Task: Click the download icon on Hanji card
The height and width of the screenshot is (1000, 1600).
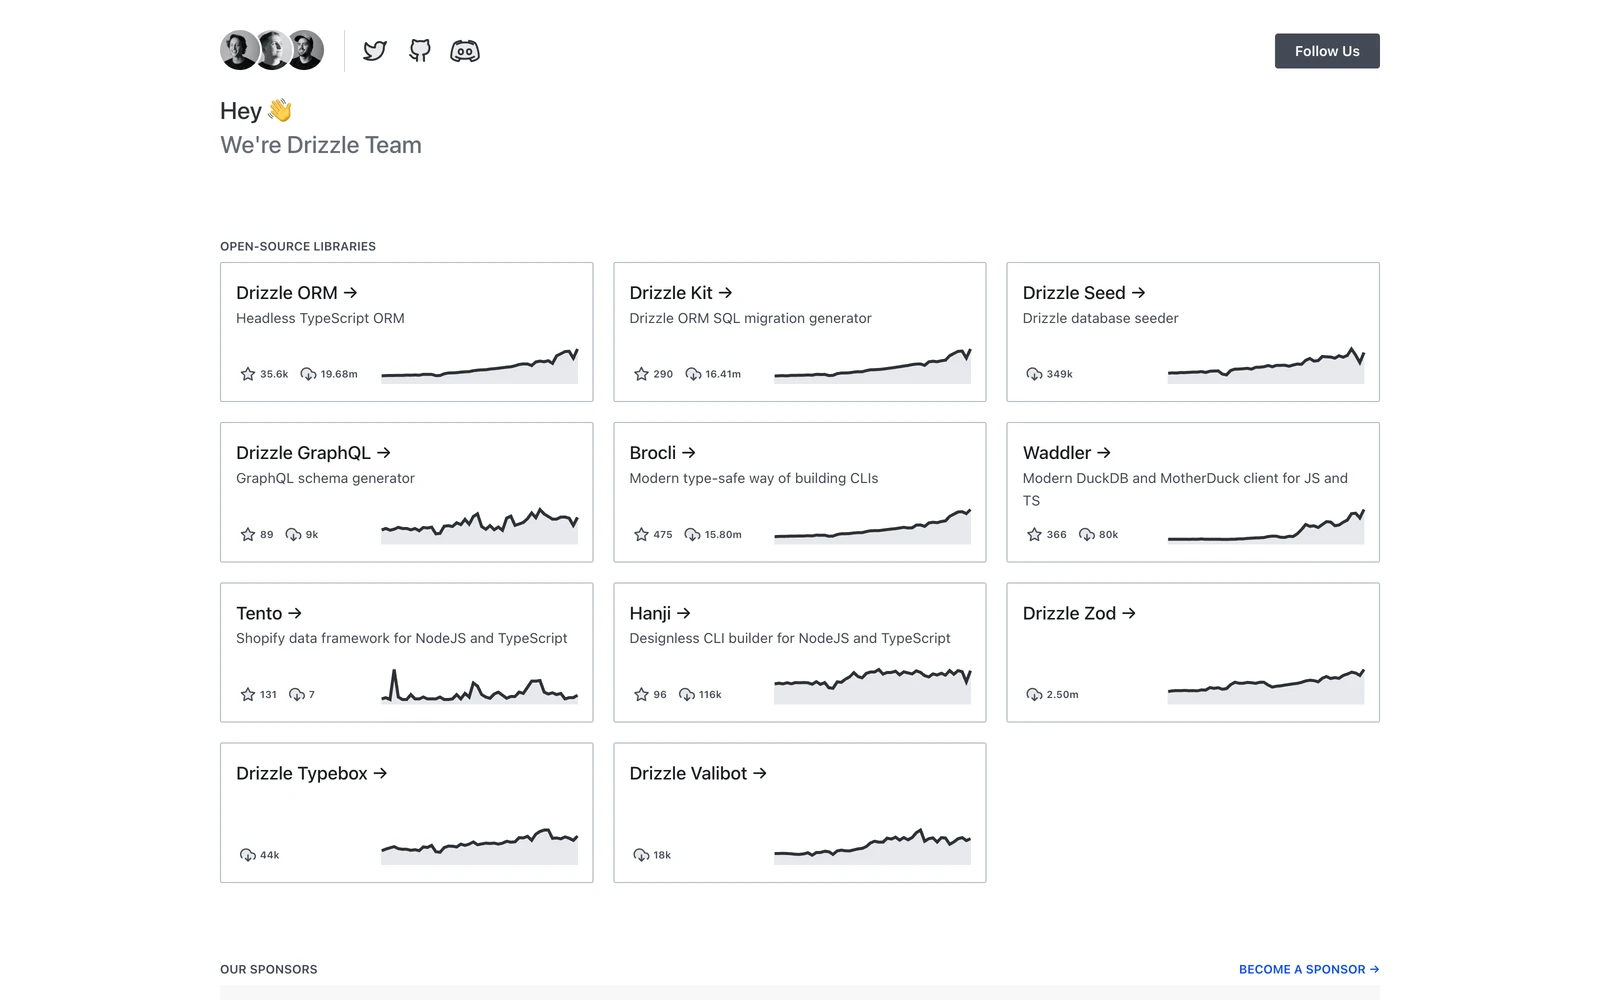Action: tap(687, 694)
